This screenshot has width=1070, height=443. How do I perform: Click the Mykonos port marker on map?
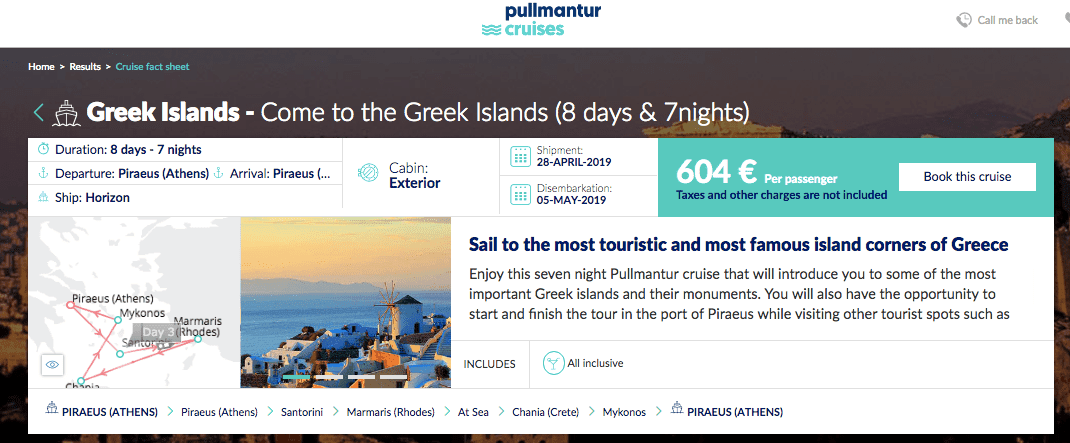tap(117, 318)
